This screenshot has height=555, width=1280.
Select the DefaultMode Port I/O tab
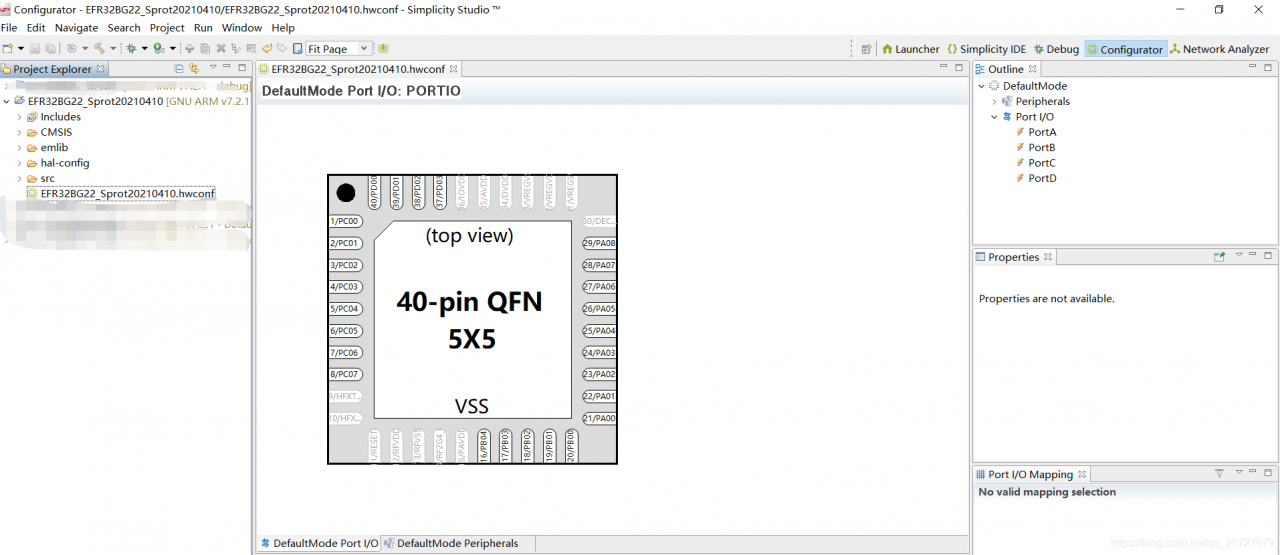click(319, 543)
